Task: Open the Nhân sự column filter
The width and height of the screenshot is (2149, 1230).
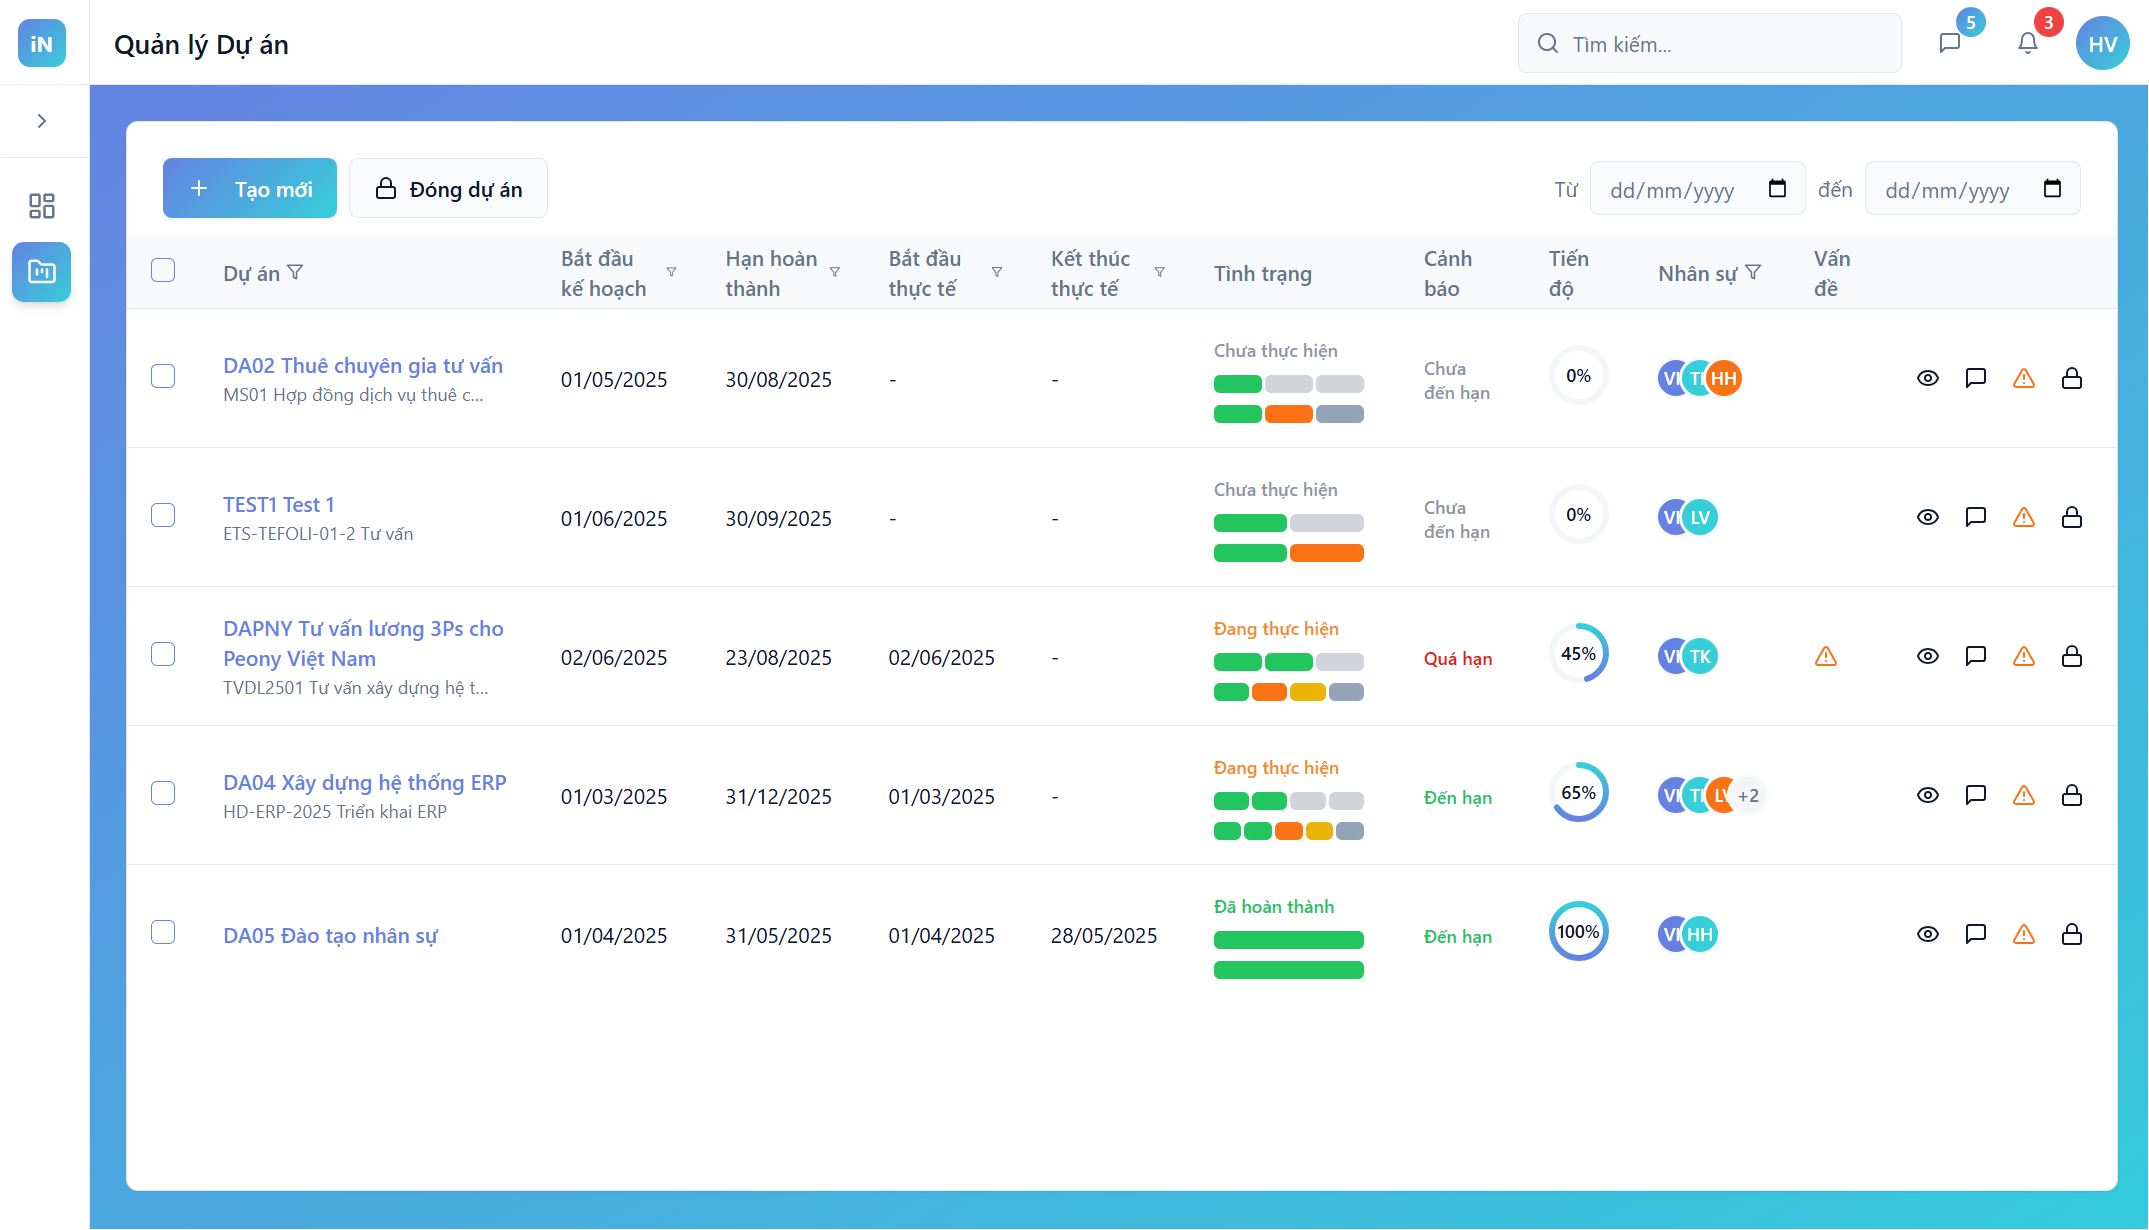Action: pyautogui.click(x=1752, y=272)
